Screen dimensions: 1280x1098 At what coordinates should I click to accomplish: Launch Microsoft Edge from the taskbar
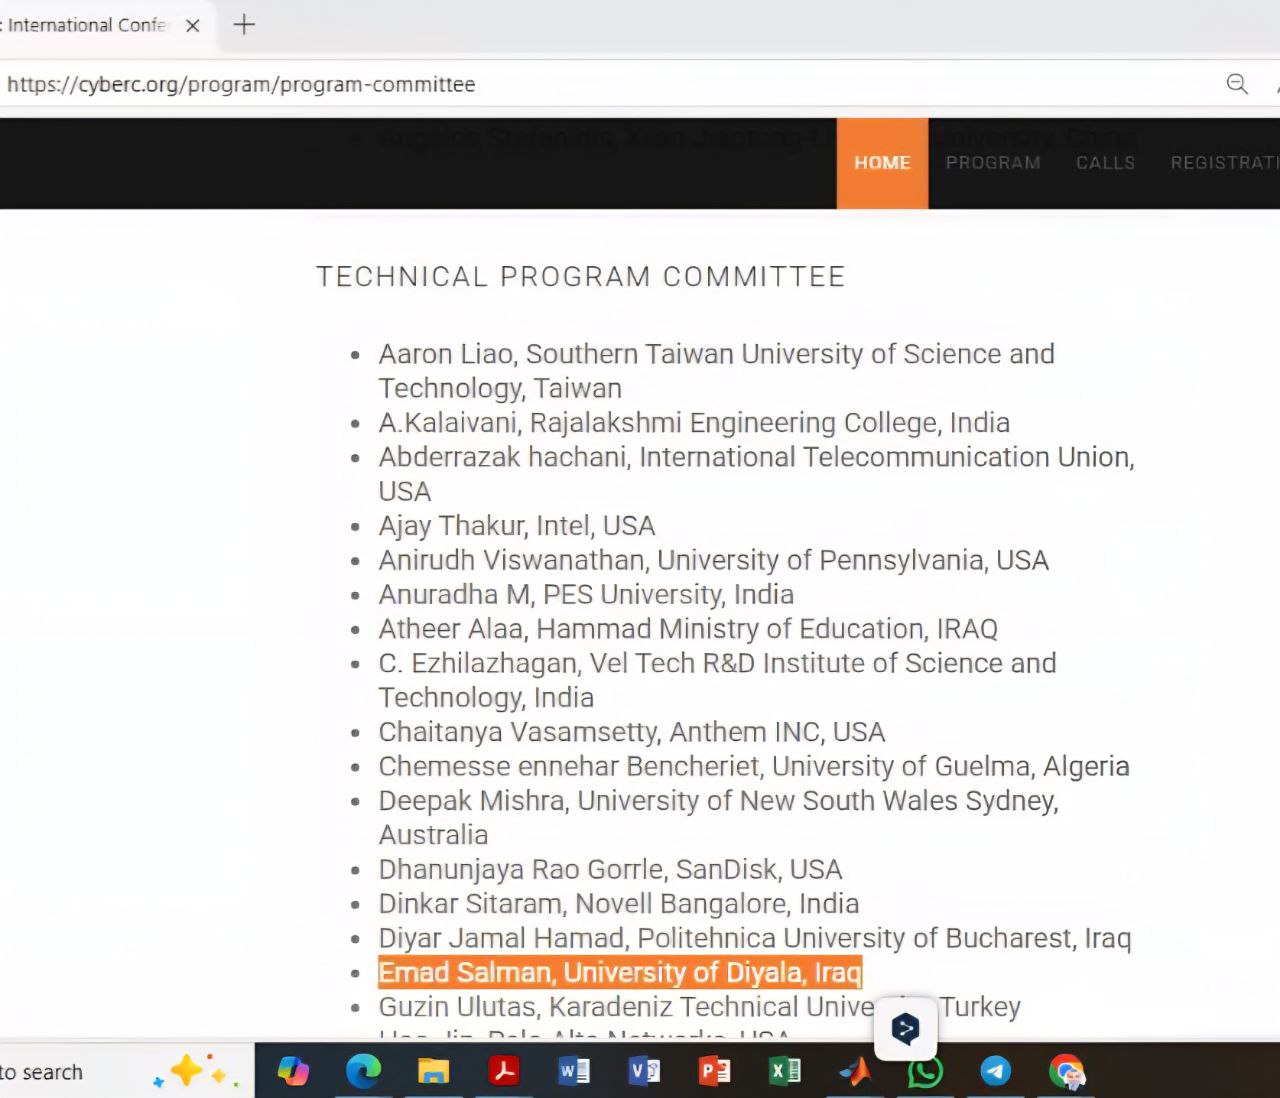click(x=363, y=1071)
